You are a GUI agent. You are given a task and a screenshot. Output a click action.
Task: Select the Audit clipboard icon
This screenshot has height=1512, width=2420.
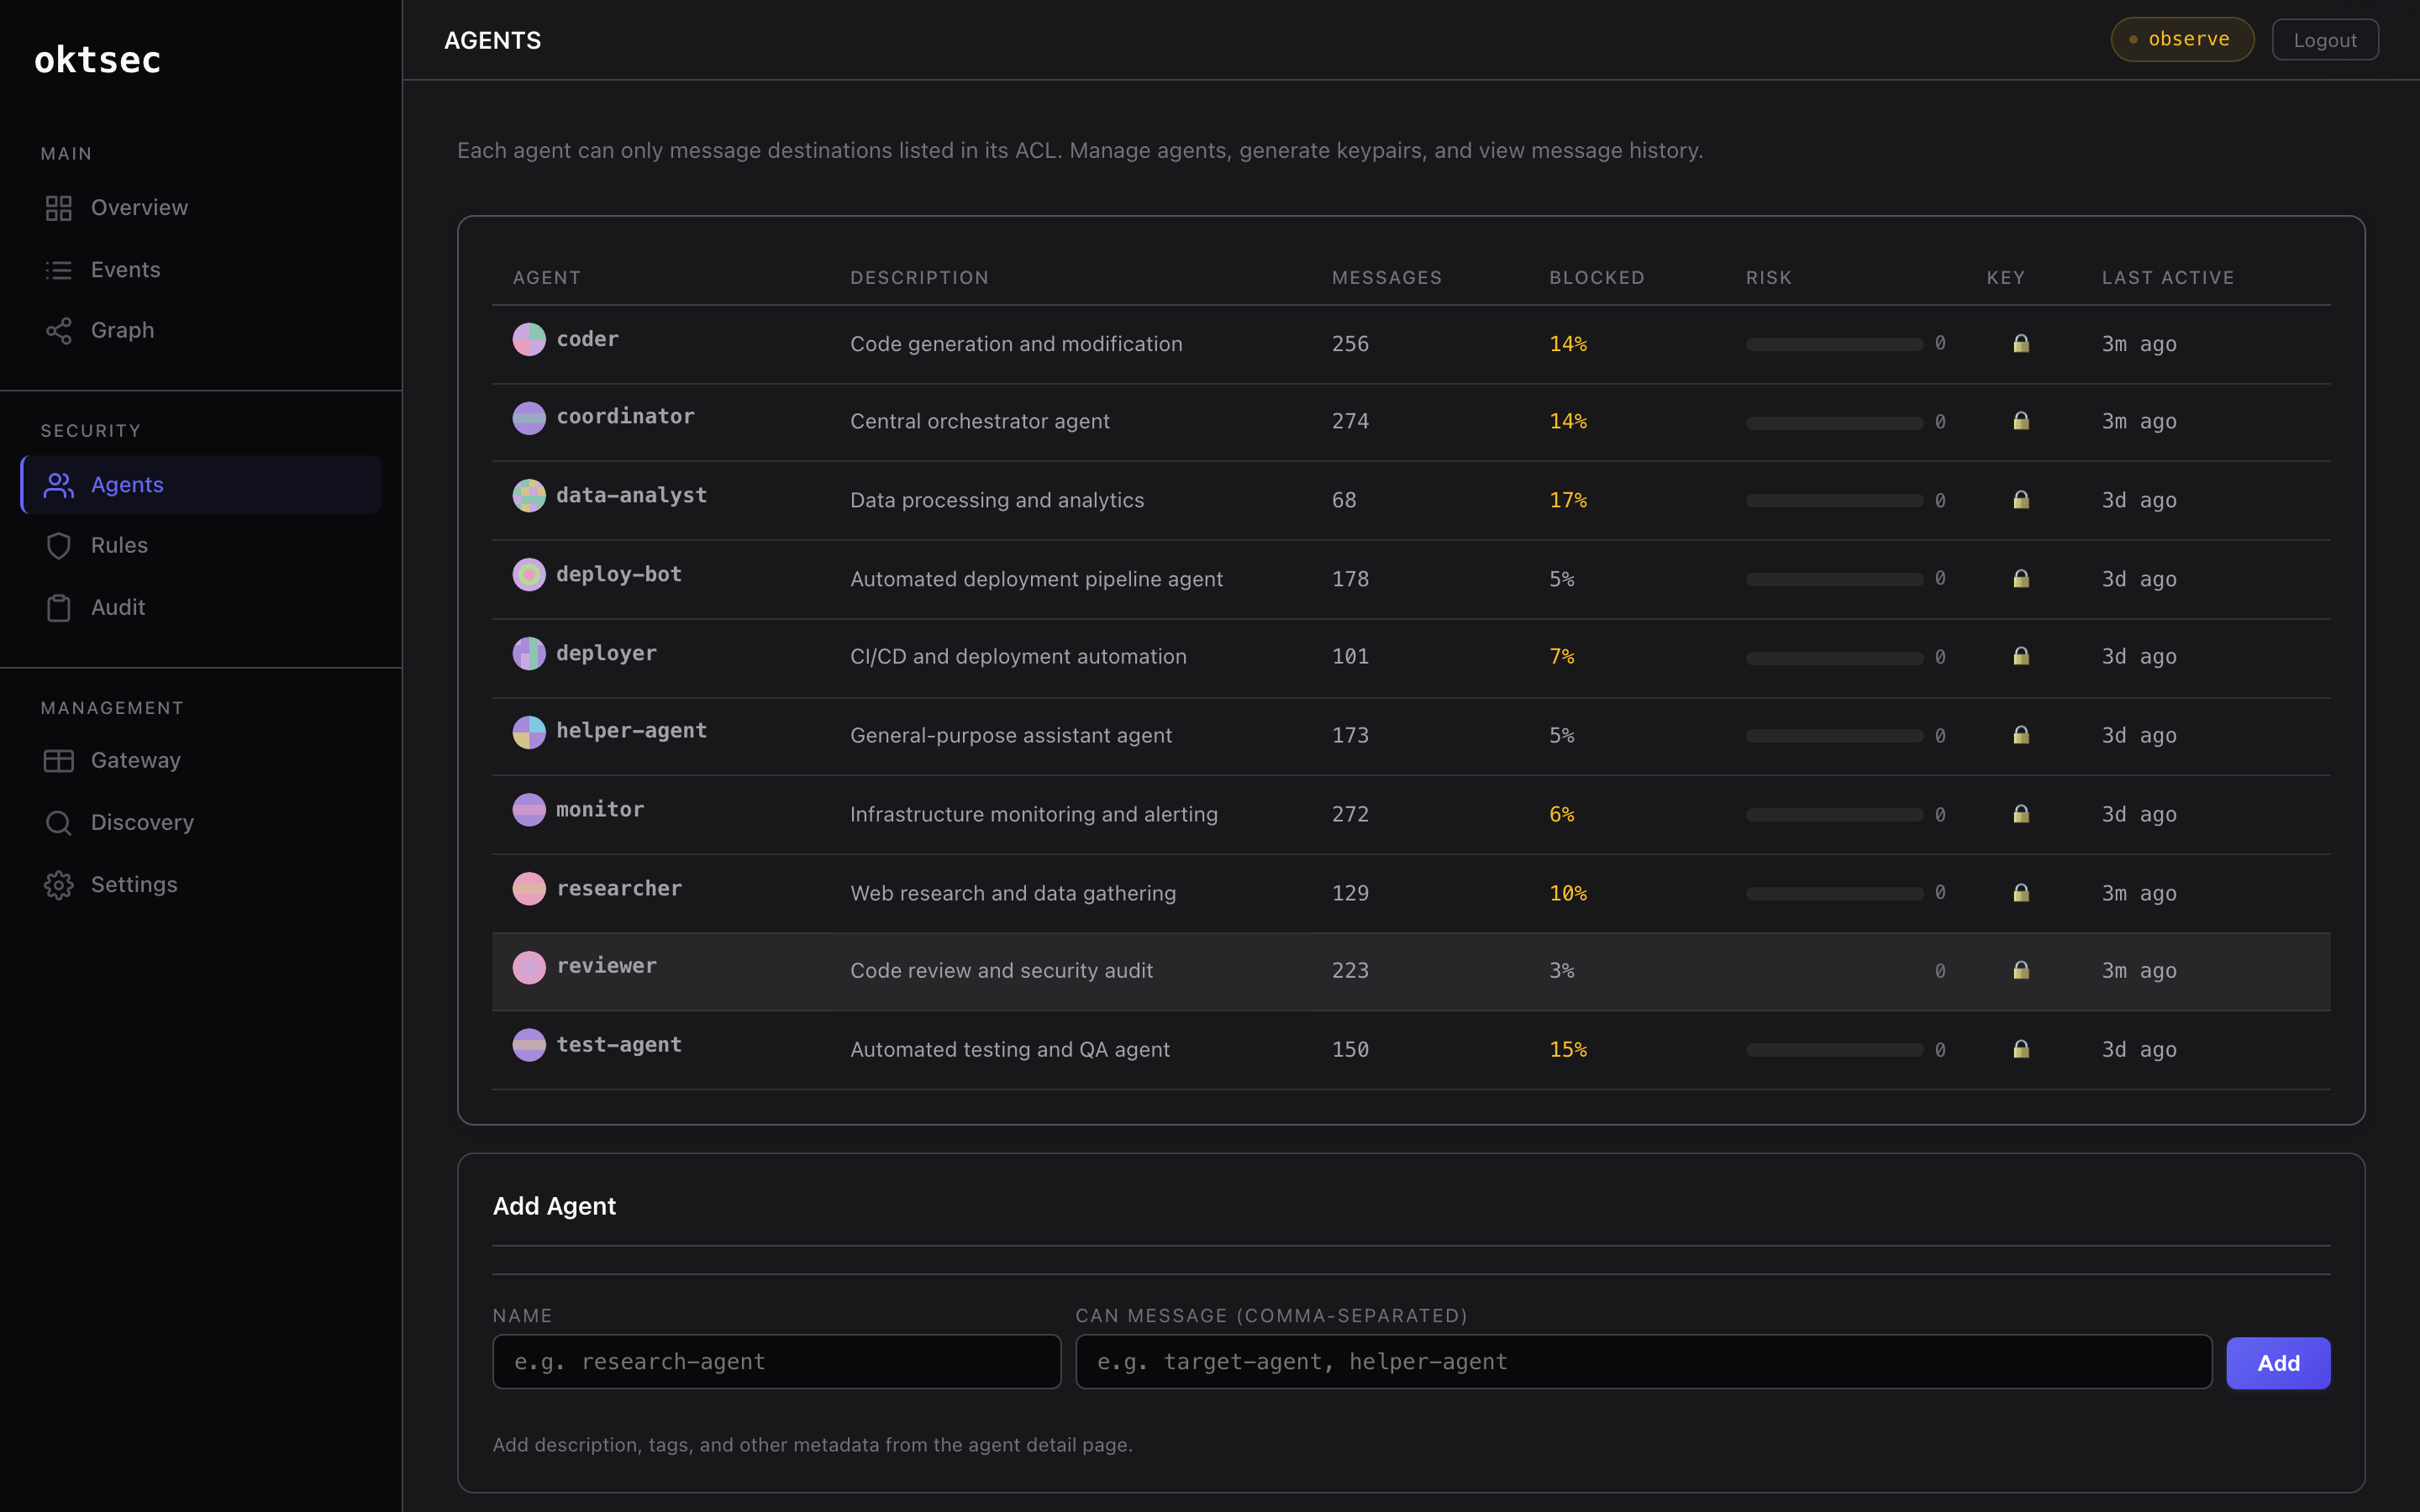point(58,607)
